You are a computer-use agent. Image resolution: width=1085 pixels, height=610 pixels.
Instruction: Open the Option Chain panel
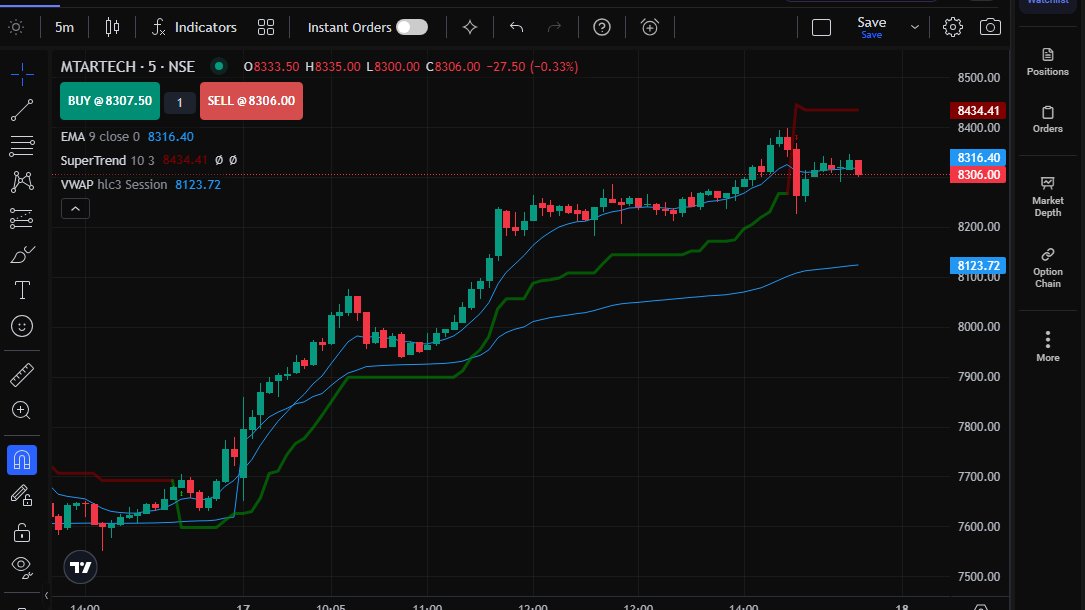(x=1048, y=268)
